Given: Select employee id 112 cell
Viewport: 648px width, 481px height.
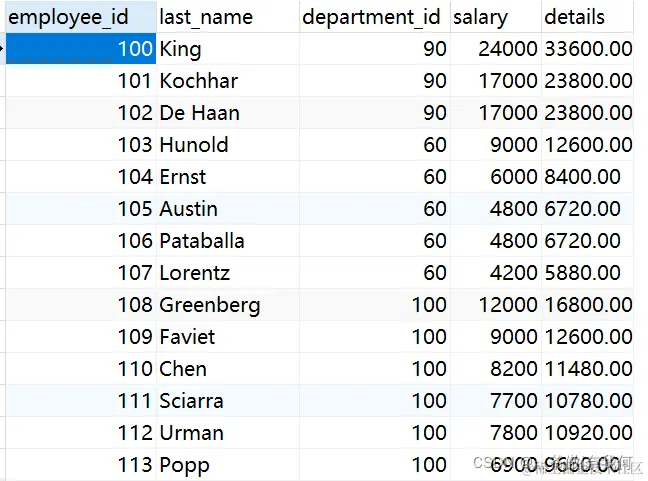Looking at the screenshot, I should tap(81, 433).
